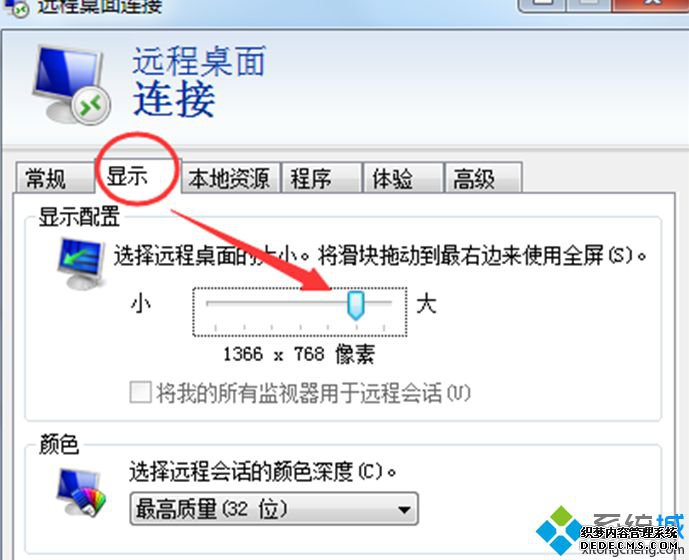689x560 pixels.
Task: Click the 大 label beside the slider
Action: pyautogui.click(x=426, y=303)
